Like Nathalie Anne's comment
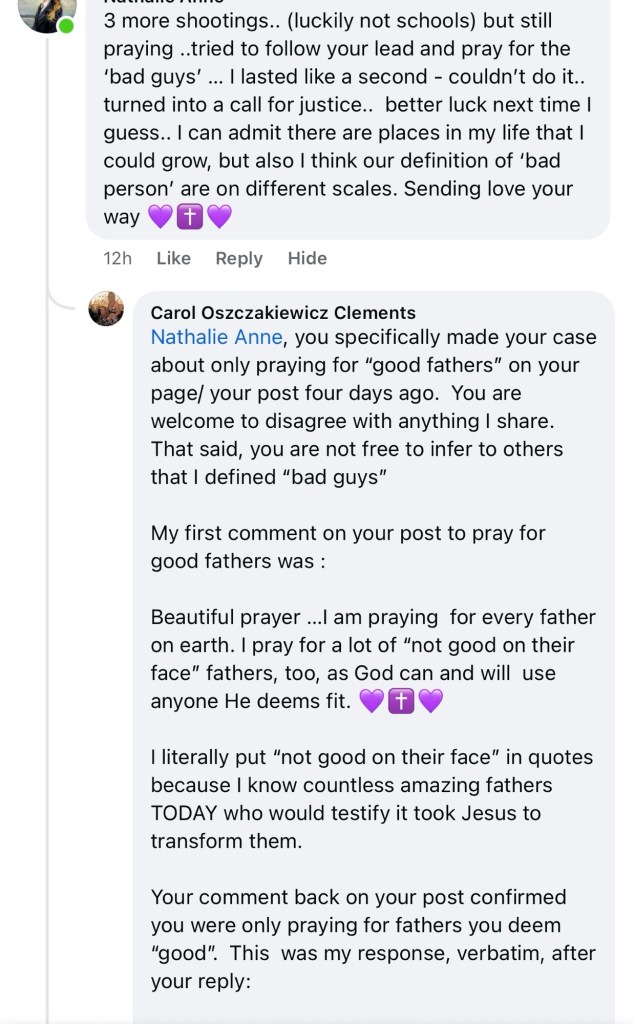634x1024 pixels. click(173, 258)
